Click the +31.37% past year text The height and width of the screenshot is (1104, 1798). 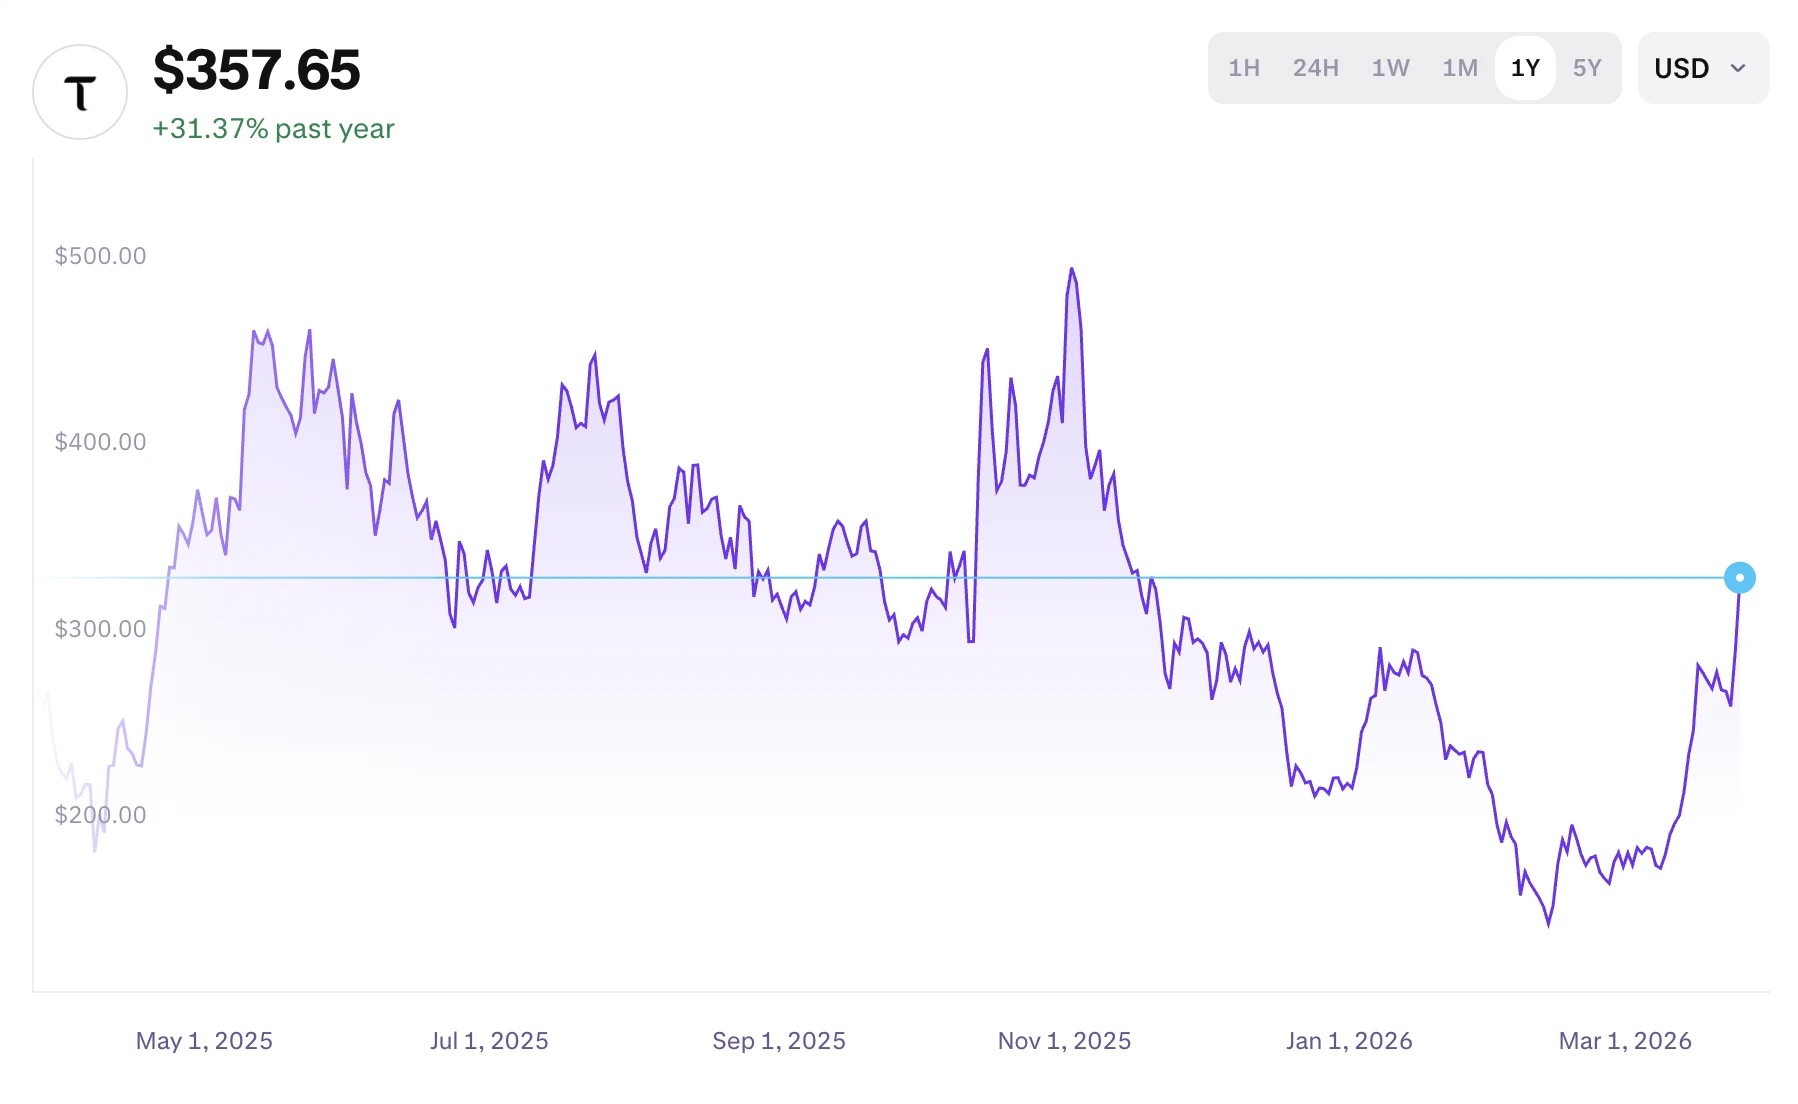point(273,129)
